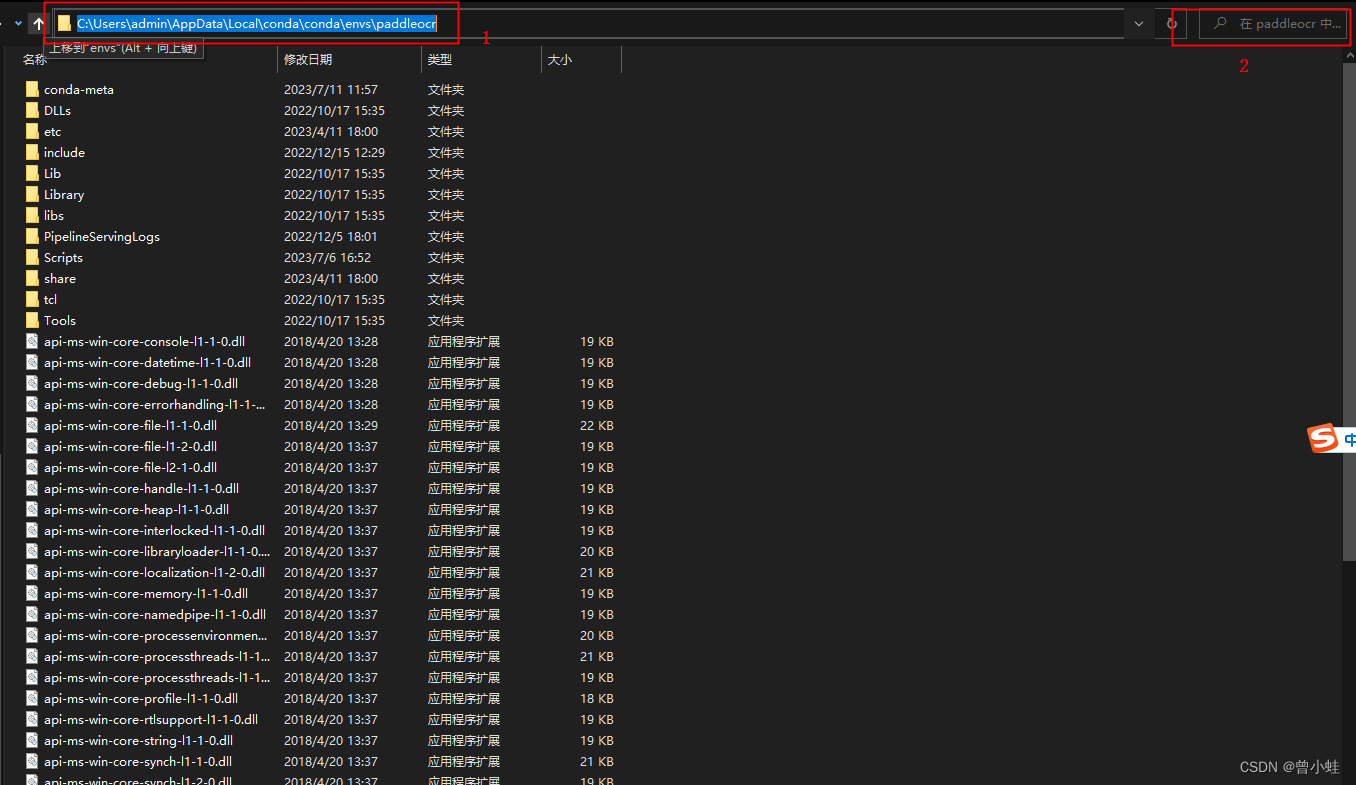Select the Tools folder icon
The image size is (1356, 785).
(32, 321)
